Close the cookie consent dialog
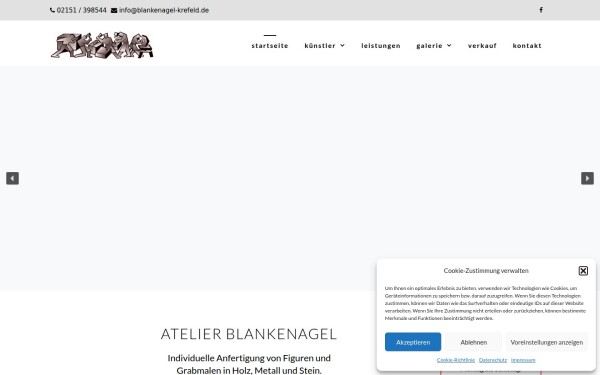This screenshot has height=375, width=600. [583, 271]
